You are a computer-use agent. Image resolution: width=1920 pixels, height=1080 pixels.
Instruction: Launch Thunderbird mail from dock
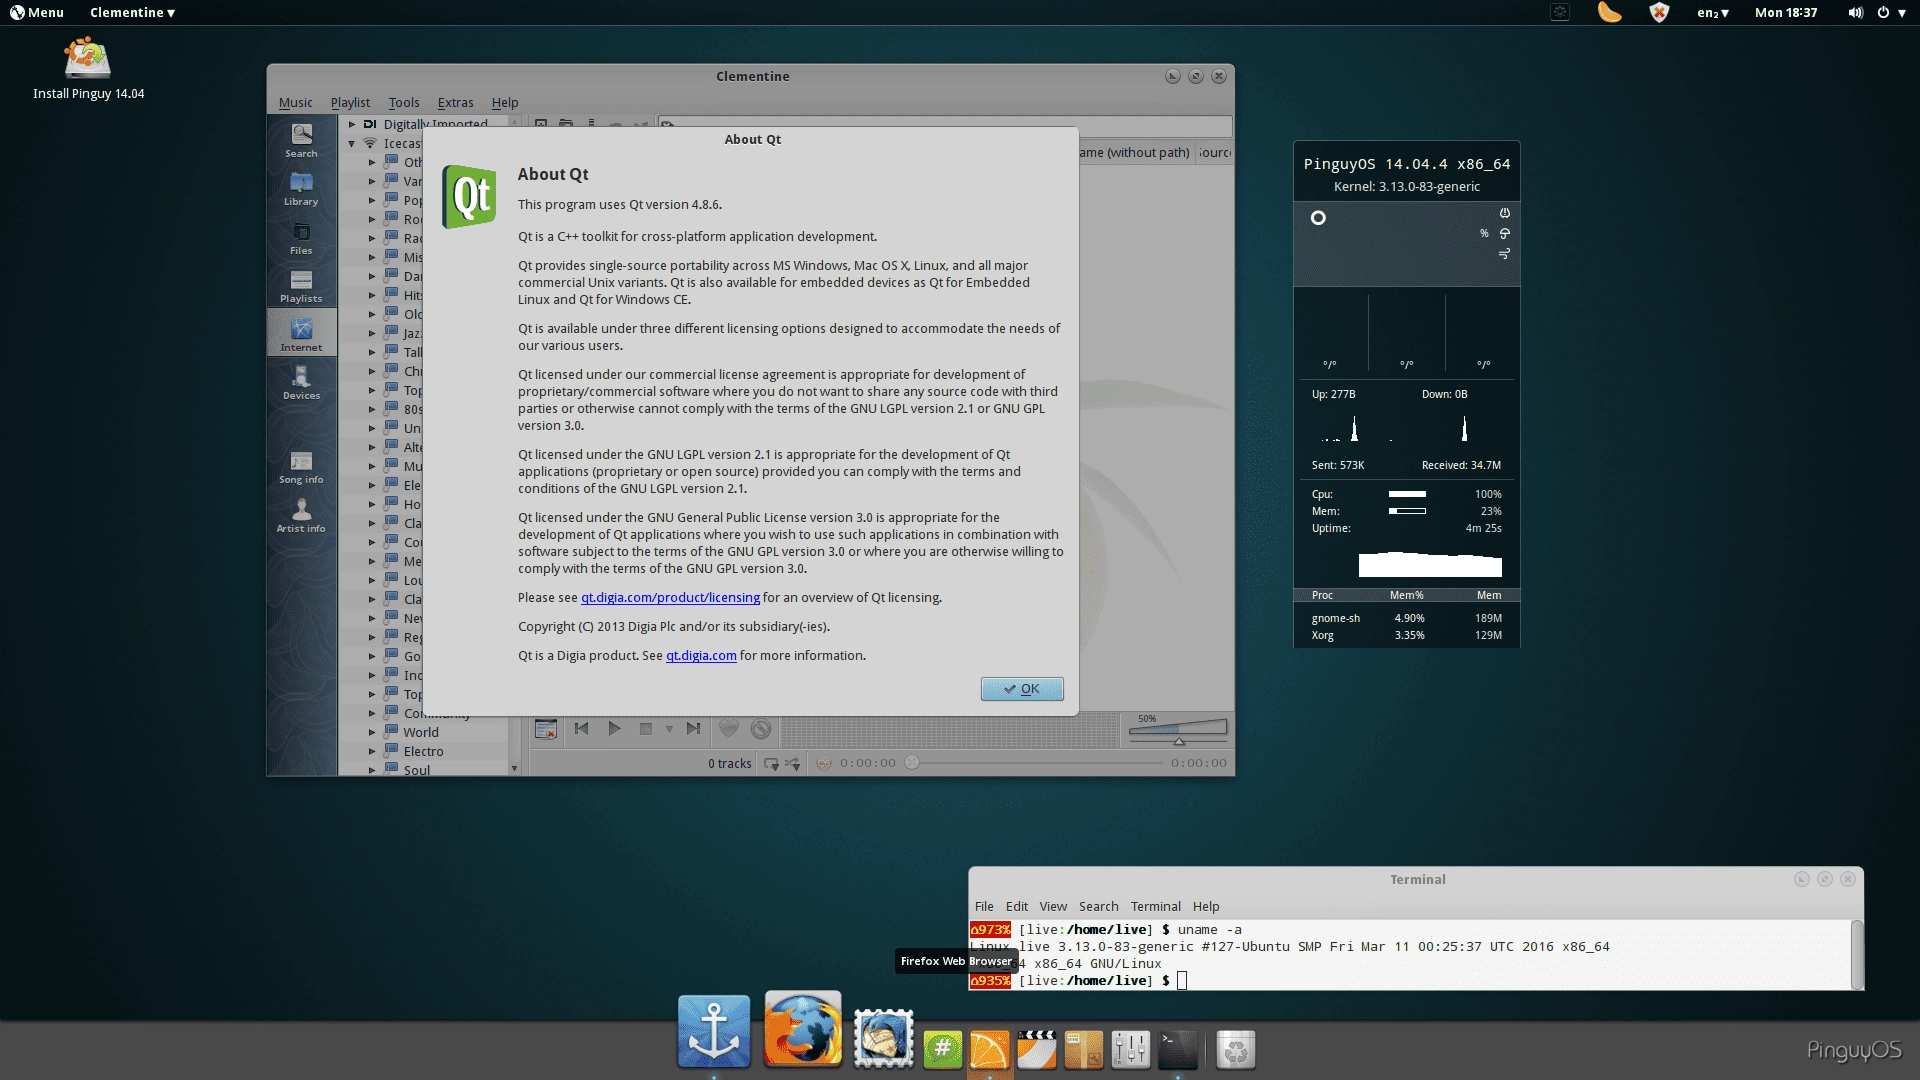pyautogui.click(x=883, y=1037)
